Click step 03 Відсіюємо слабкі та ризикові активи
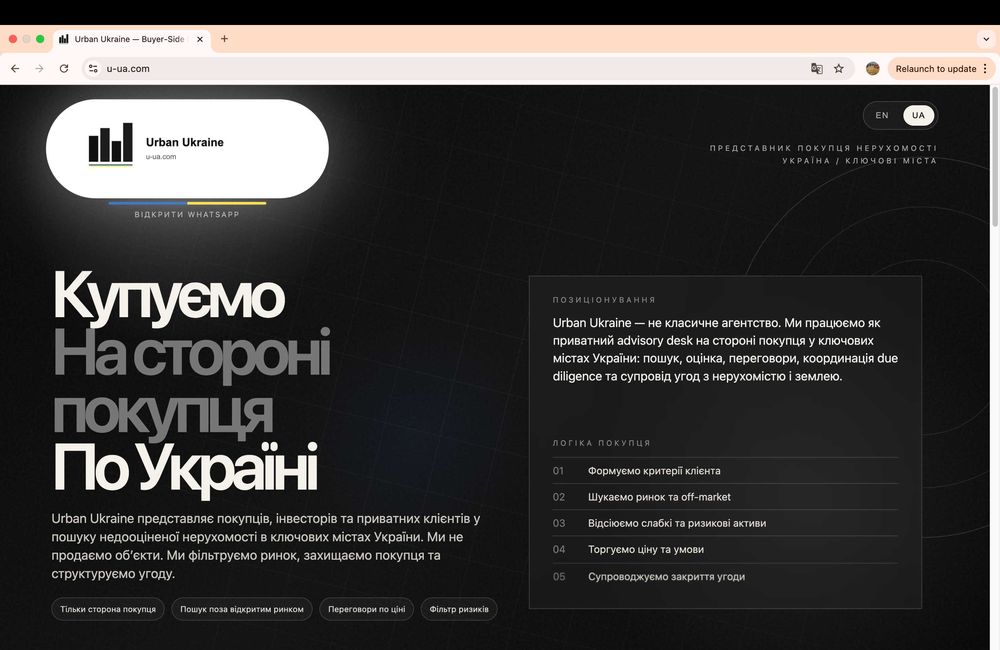1000x650 pixels. (x=725, y=523)
